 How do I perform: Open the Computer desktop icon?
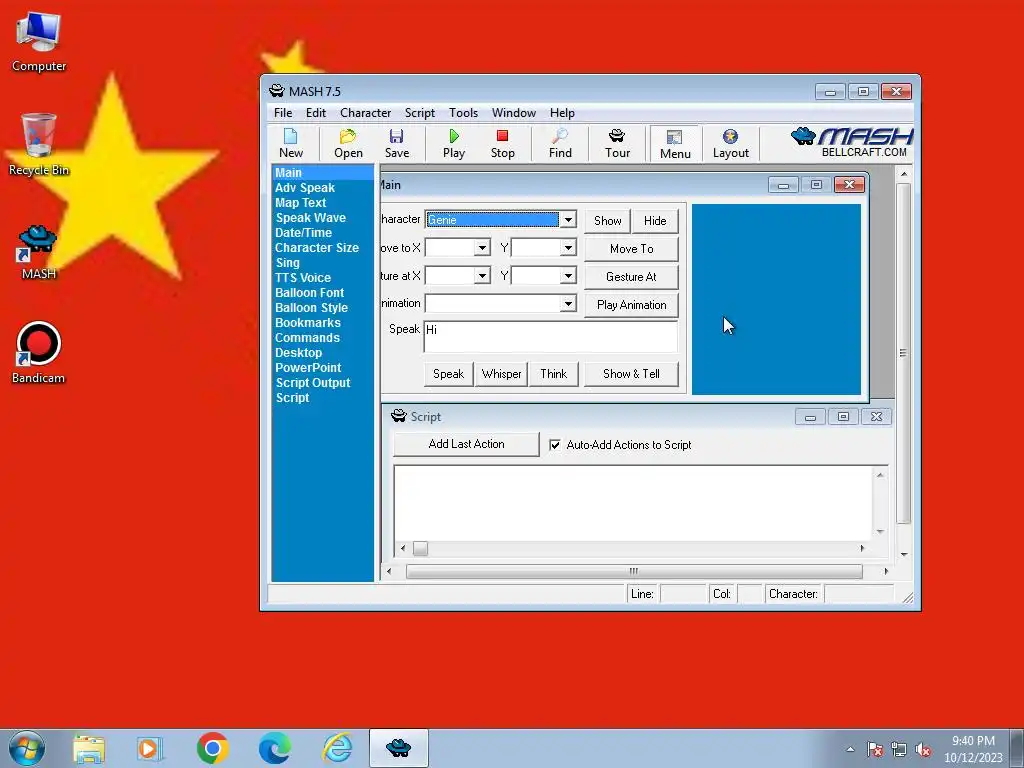pos(39,42)
